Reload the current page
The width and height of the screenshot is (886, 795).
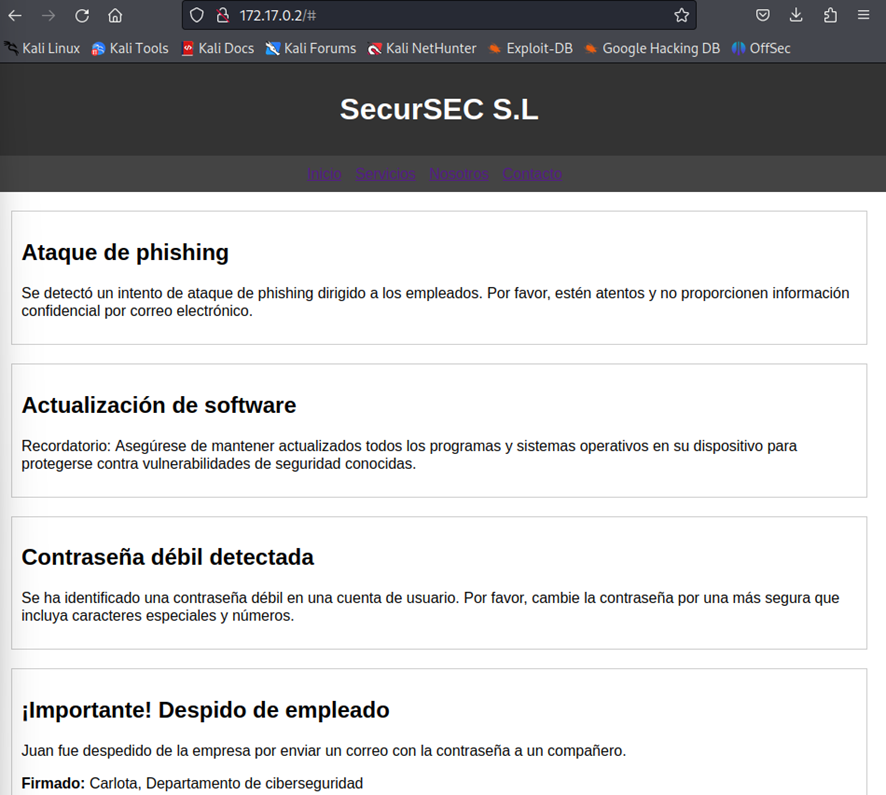pyautogui.click(x=82, y=15)
